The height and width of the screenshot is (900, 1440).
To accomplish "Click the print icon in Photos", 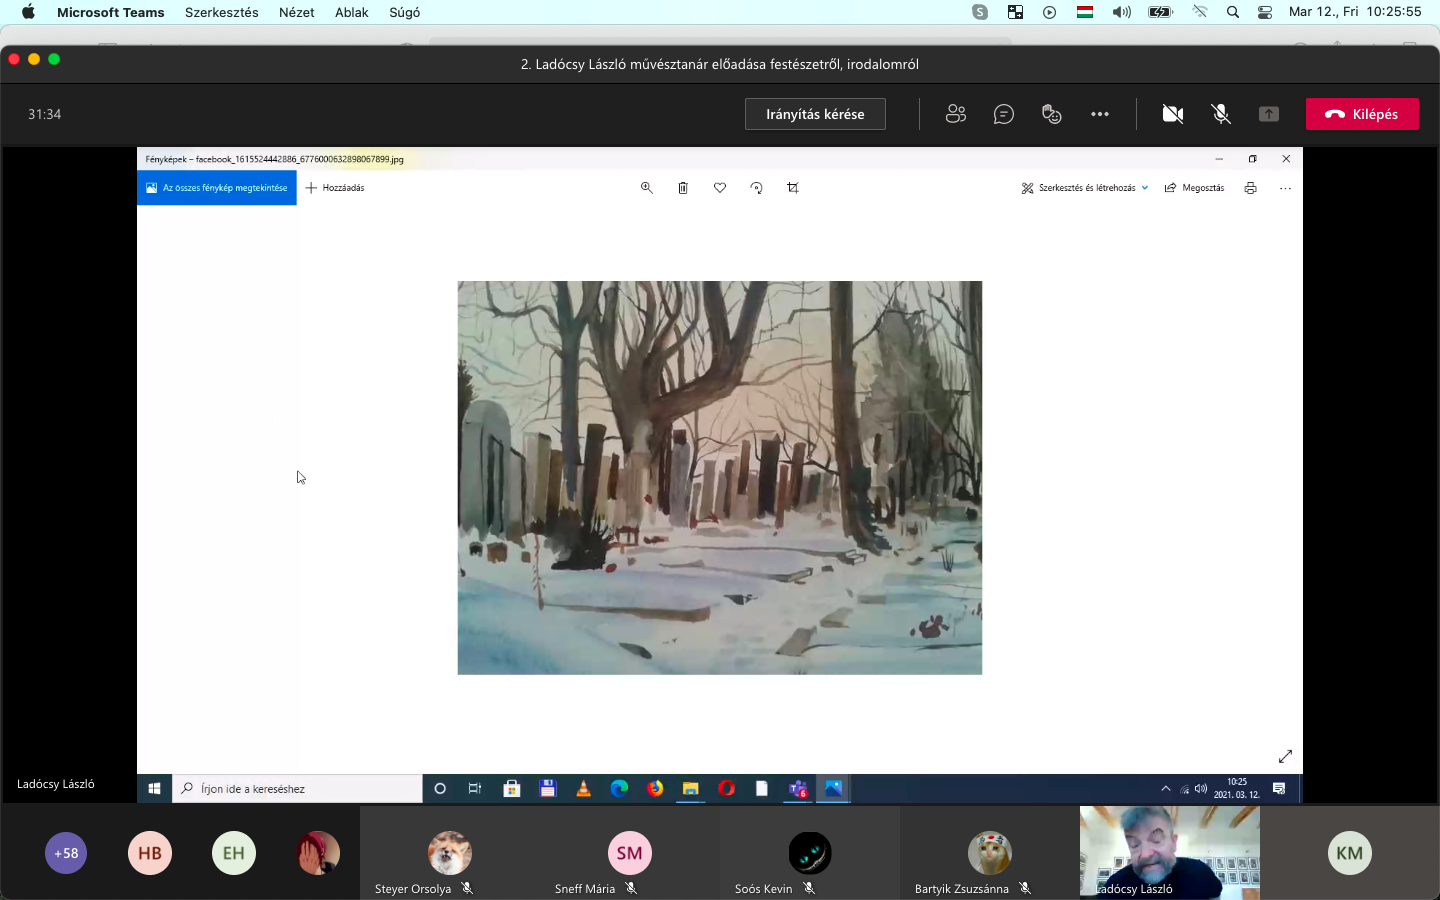I will pyautogui.click(x=1250, y=188).
